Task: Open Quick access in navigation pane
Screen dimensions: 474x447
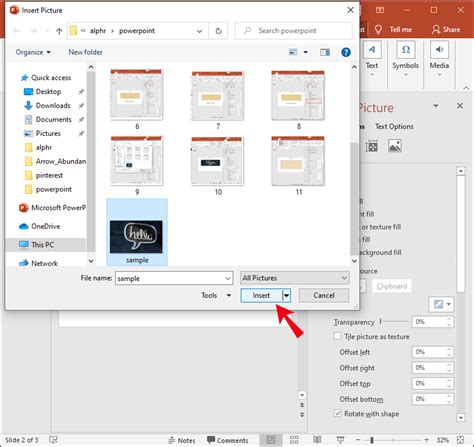Action: 46,78
